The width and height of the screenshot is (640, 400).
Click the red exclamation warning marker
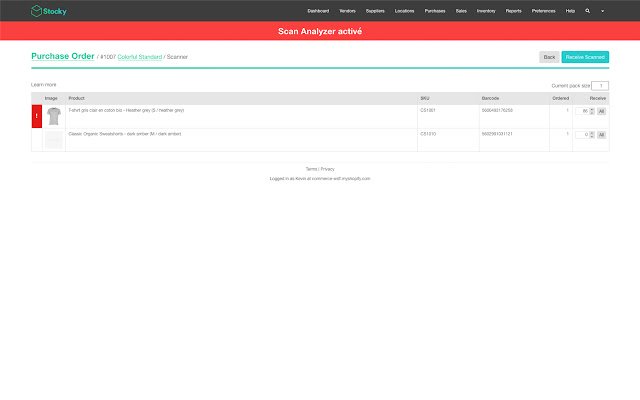[37, 116]
